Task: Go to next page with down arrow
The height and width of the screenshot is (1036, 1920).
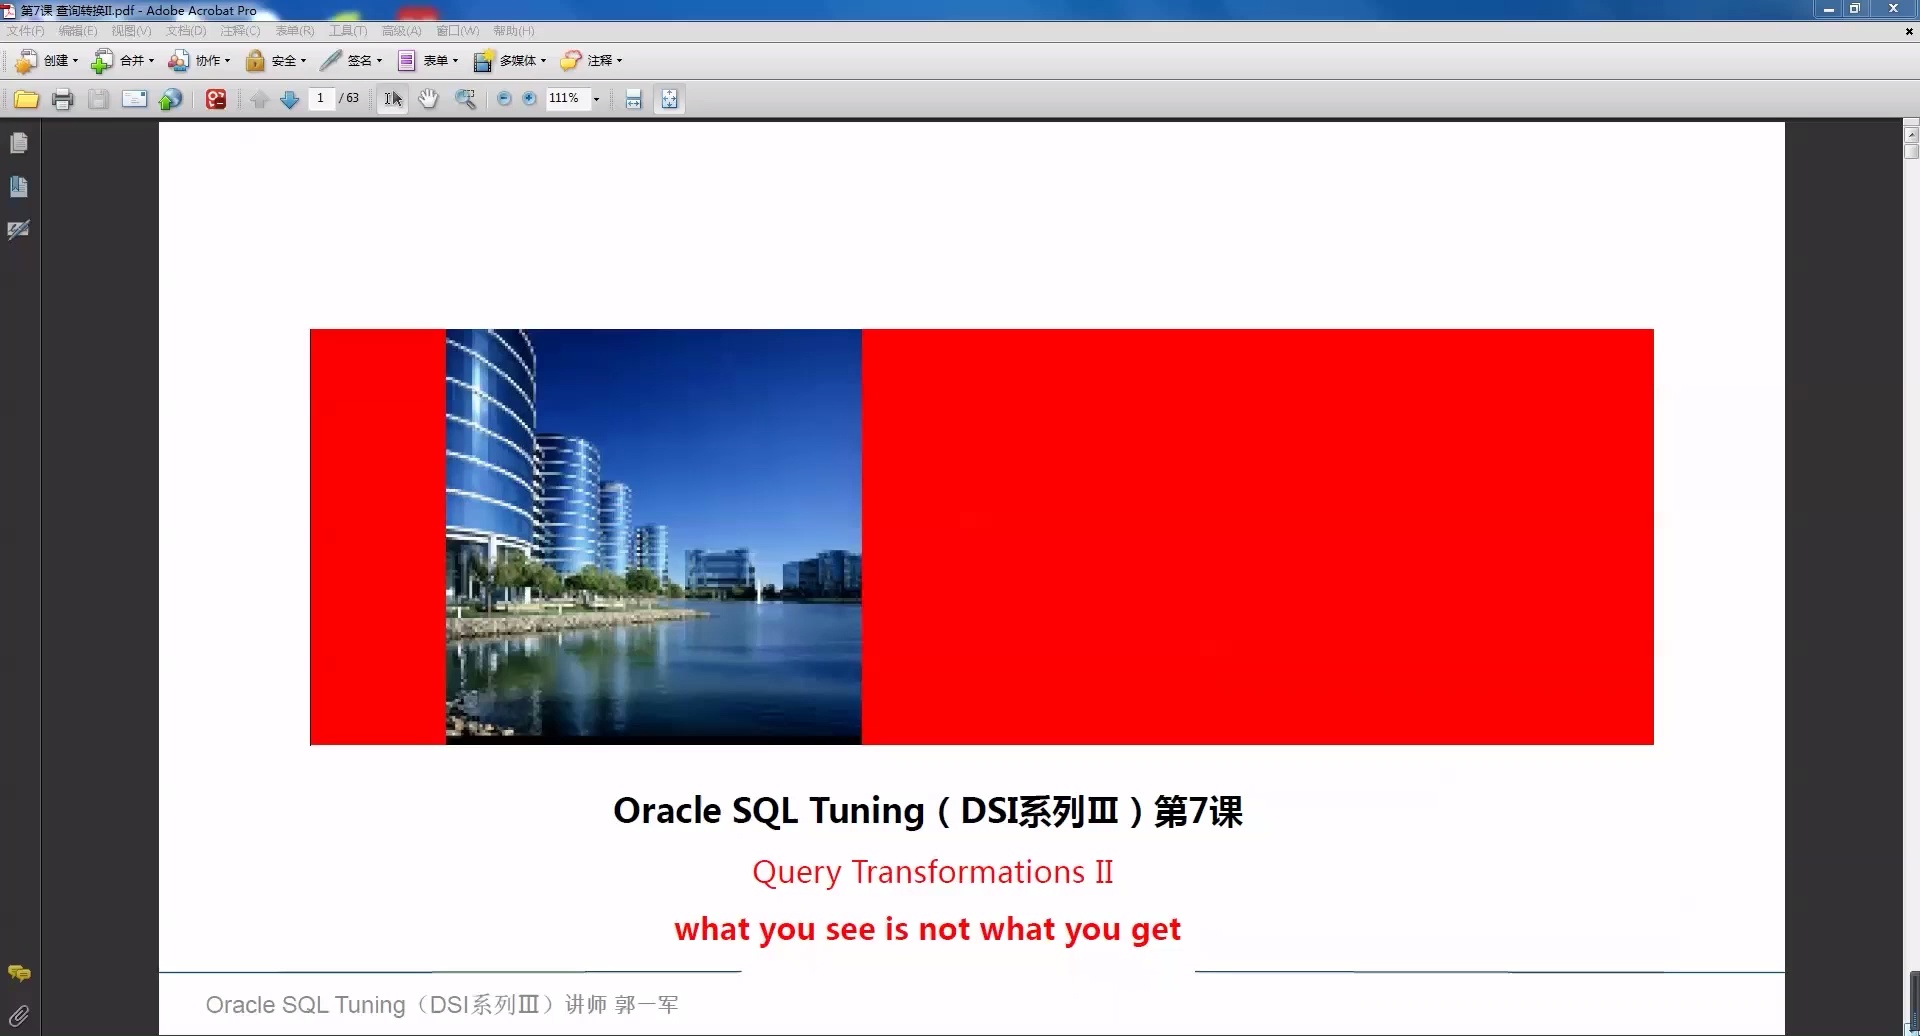Action: click(x=289, y=98)
